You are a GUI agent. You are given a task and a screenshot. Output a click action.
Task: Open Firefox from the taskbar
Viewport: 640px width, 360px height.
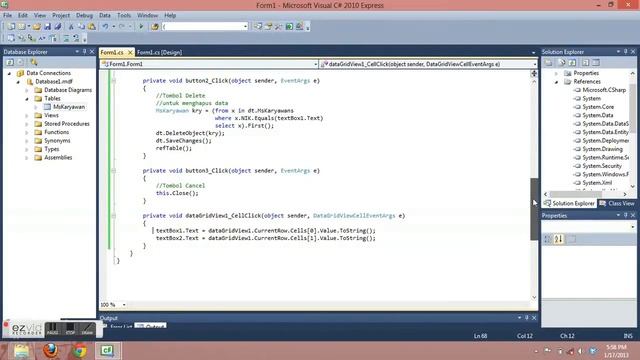click(x=51, y=351)
